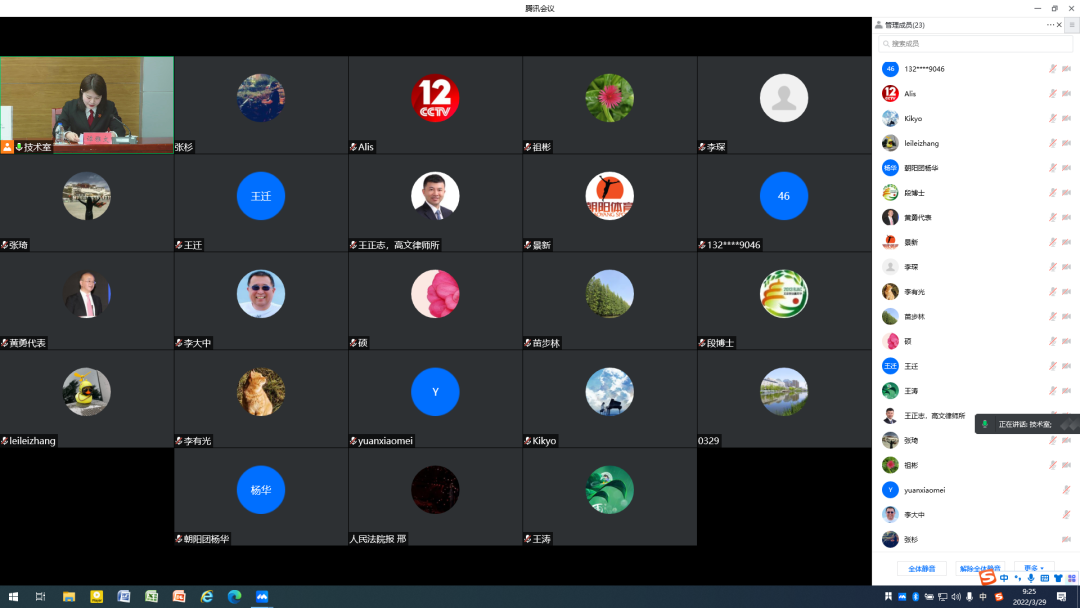The width and height of the screenshot is (1080, 608).
Task: Select member name yuanxiaomei in list
Action: [x=924, y=490]
